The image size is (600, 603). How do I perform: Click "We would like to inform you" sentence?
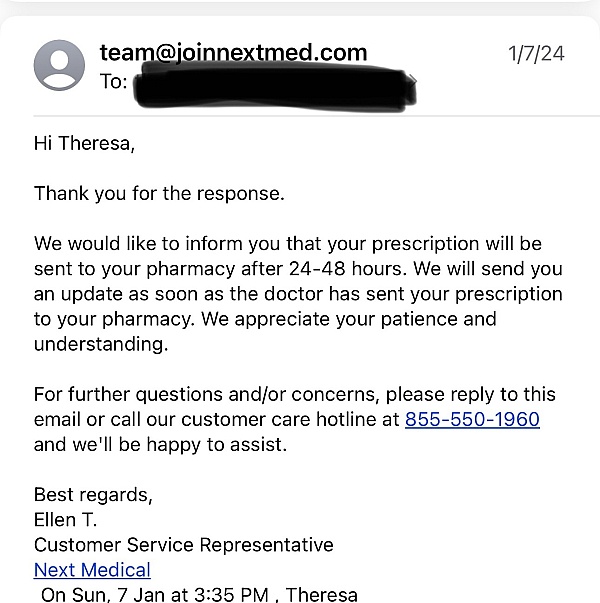coord(180,244)
